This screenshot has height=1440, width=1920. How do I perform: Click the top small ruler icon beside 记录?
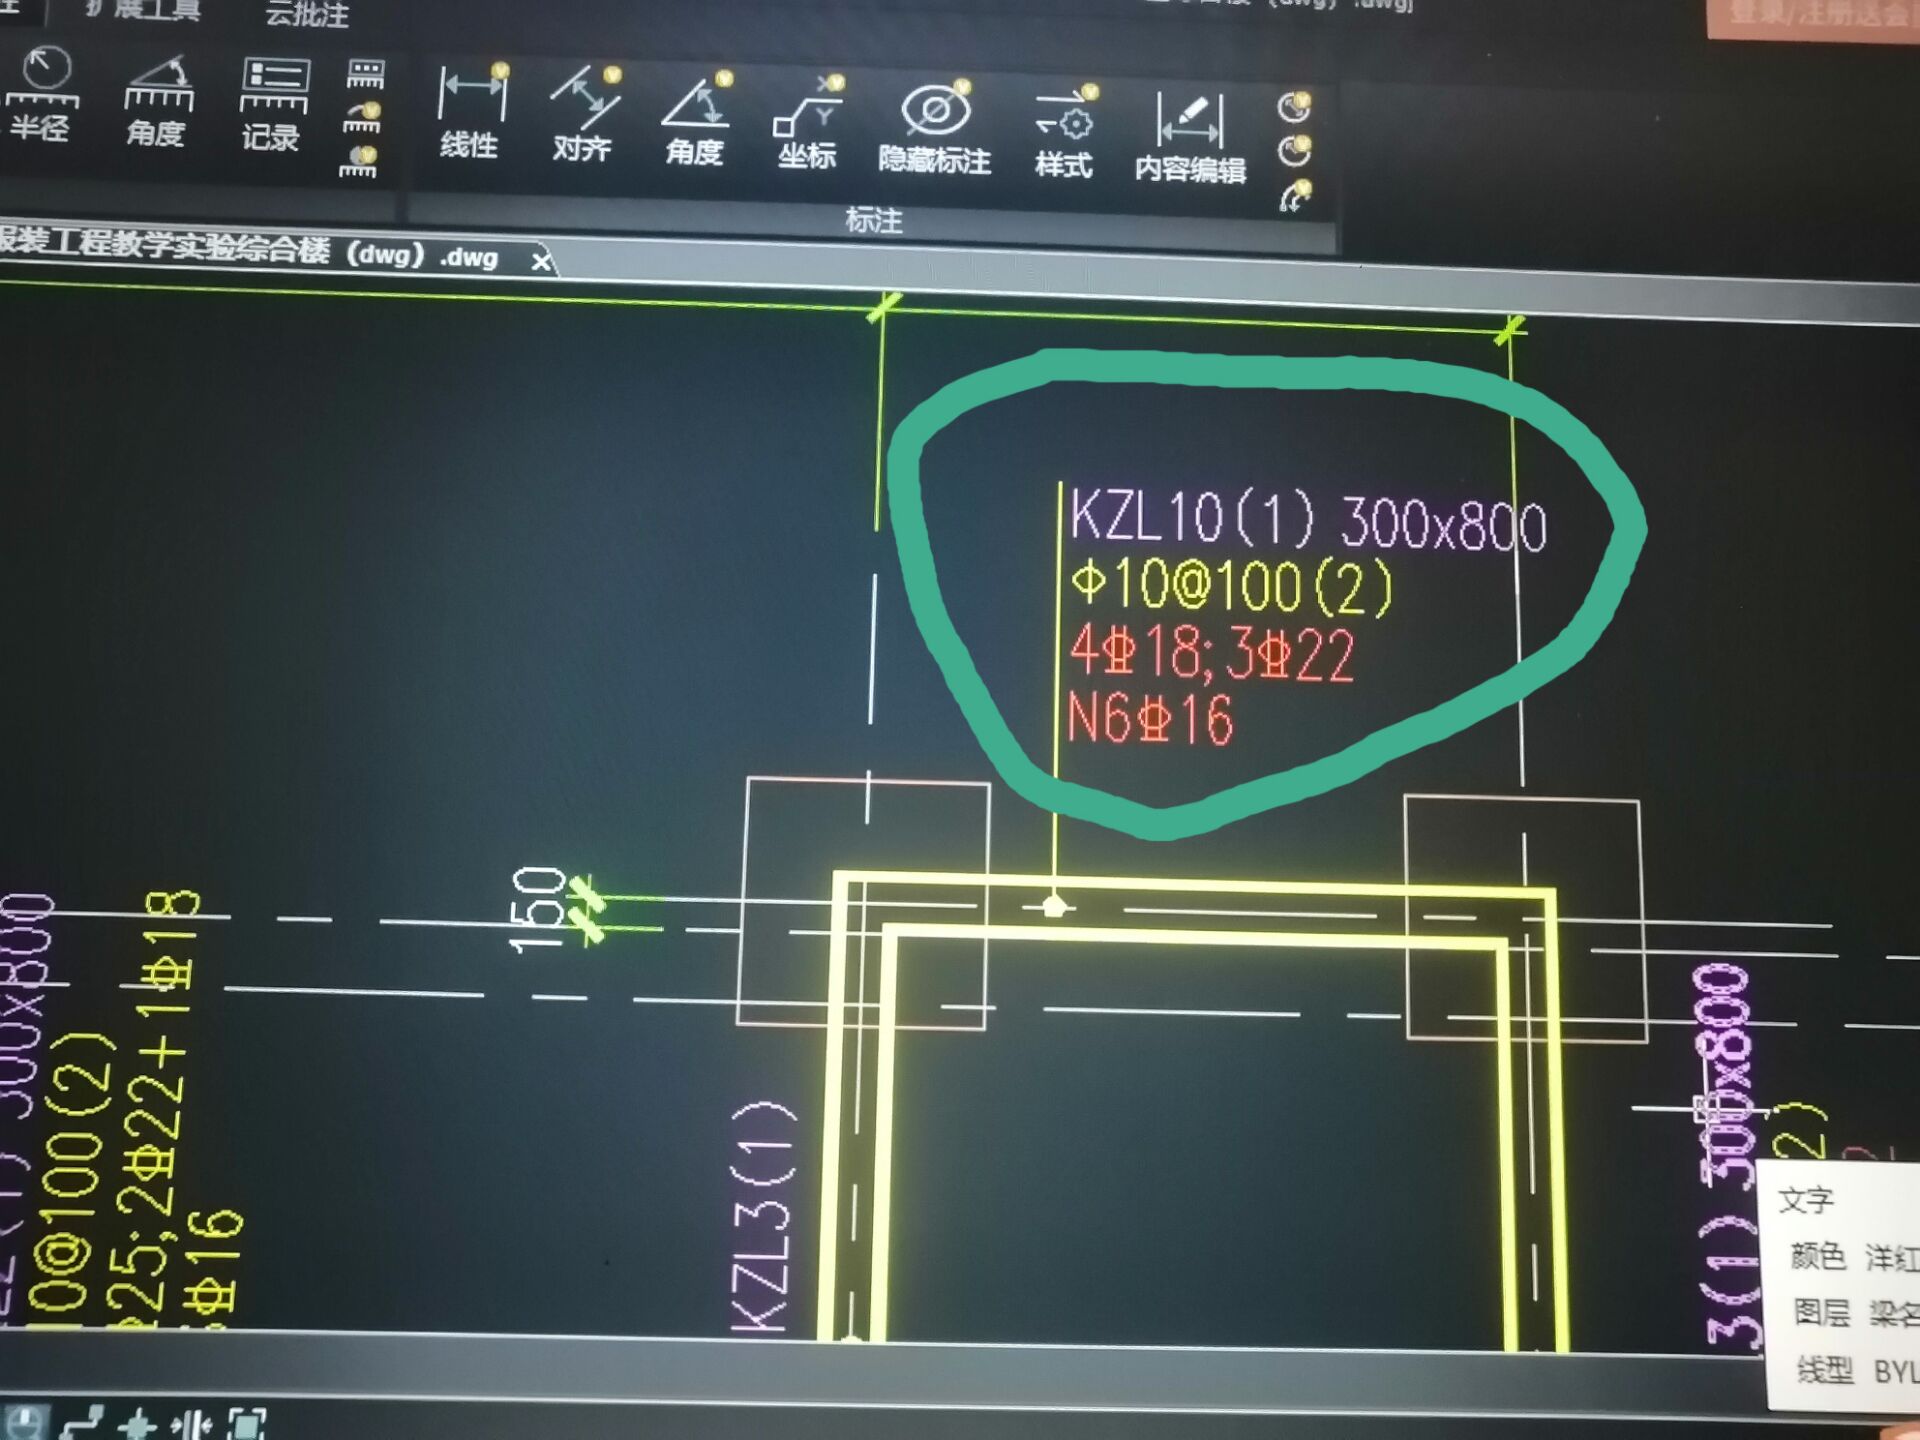(365, 75)
